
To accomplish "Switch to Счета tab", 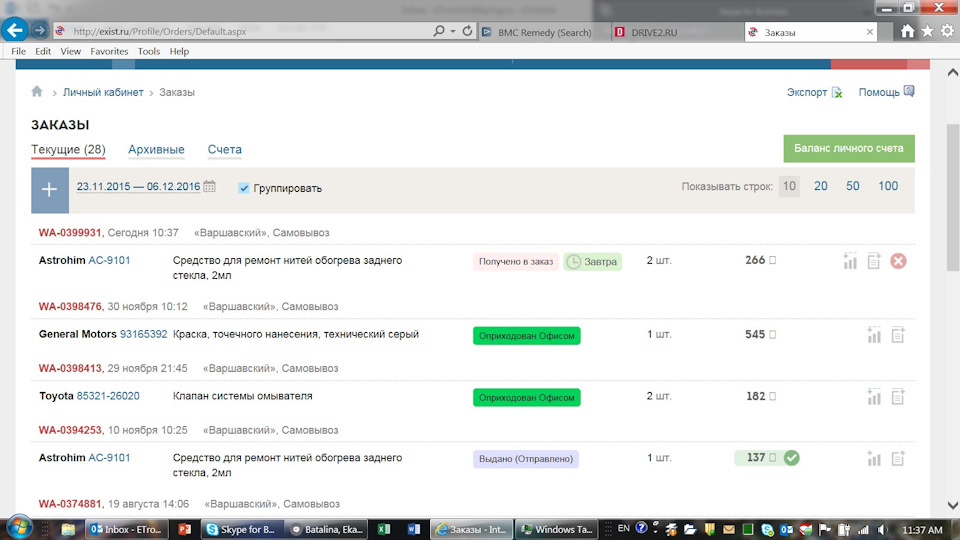I will click(225, 149).
